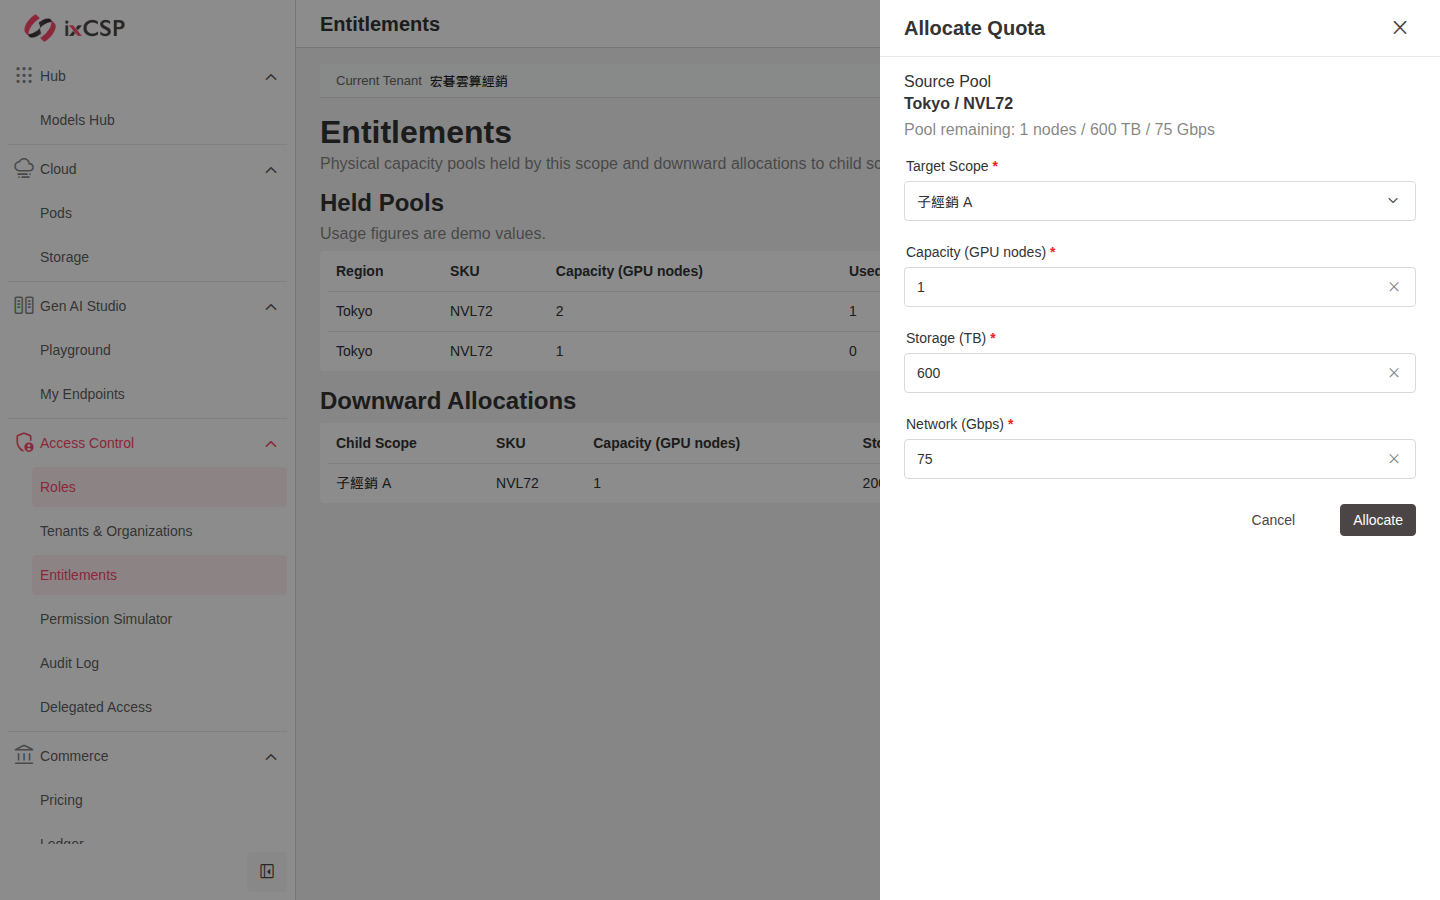Click Child Scope column header
Image resolution: width=1440 pixels, height=900 pixels.
(376, 443)
